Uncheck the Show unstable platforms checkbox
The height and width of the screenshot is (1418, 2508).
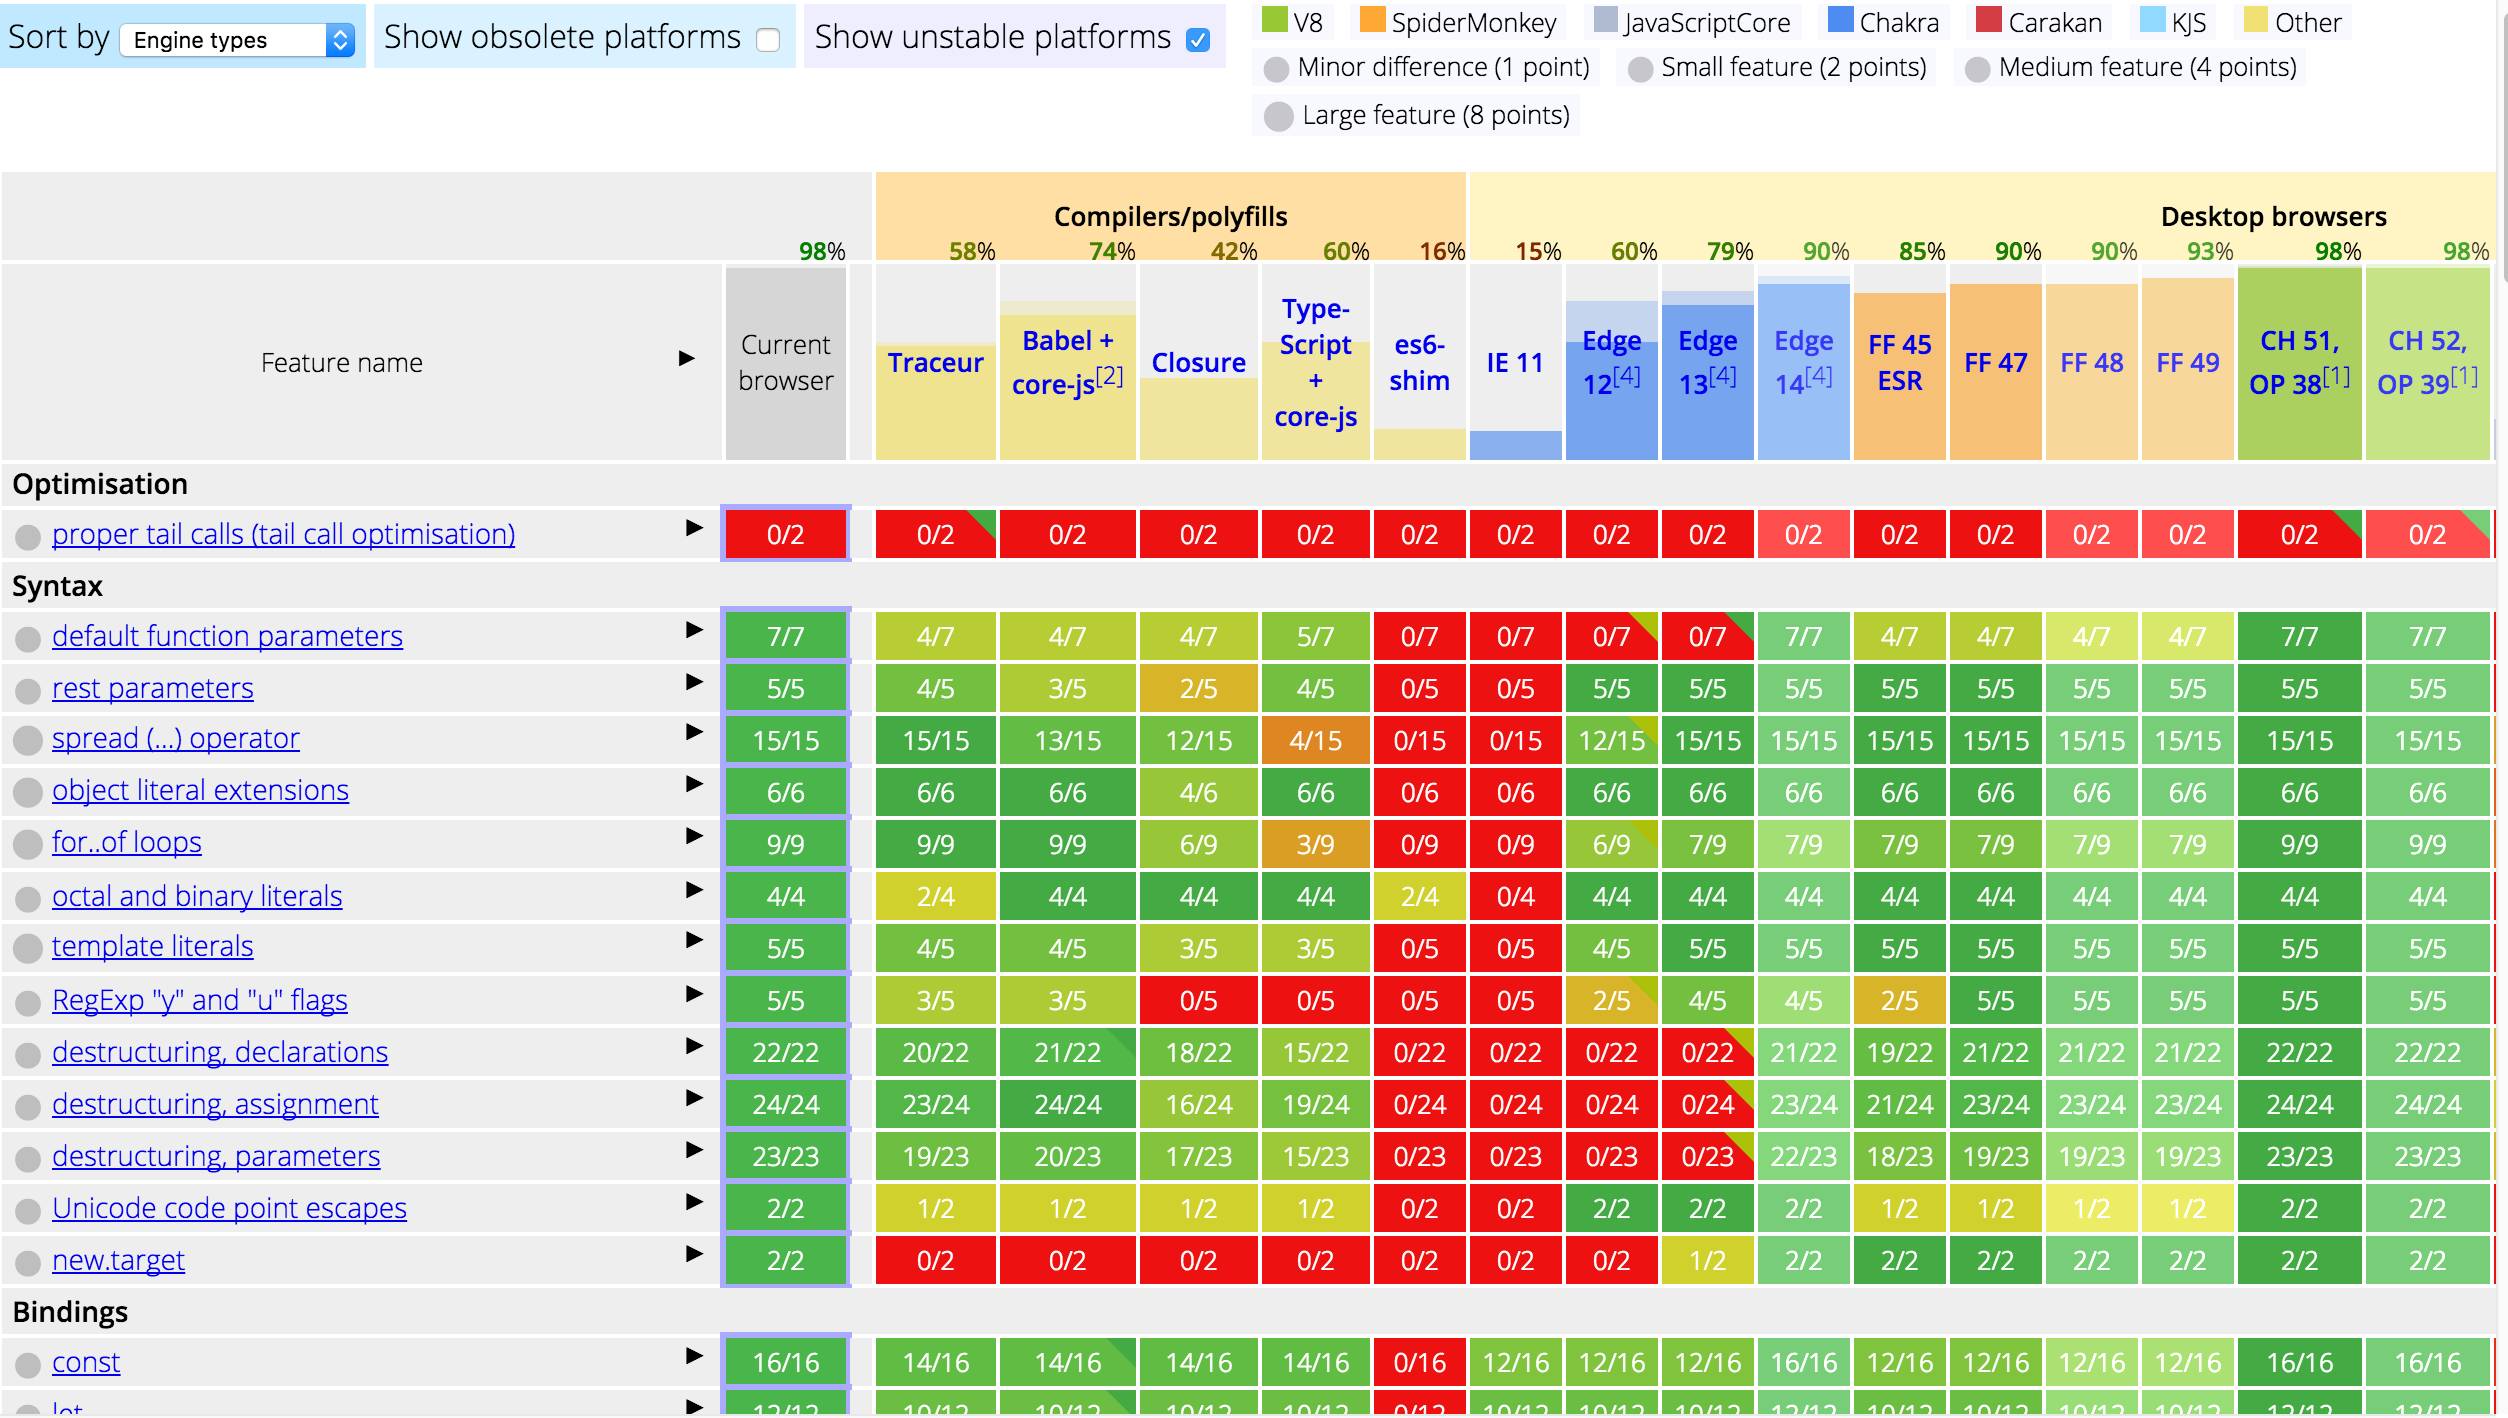pyautogui.click(x=1198, y=40)
